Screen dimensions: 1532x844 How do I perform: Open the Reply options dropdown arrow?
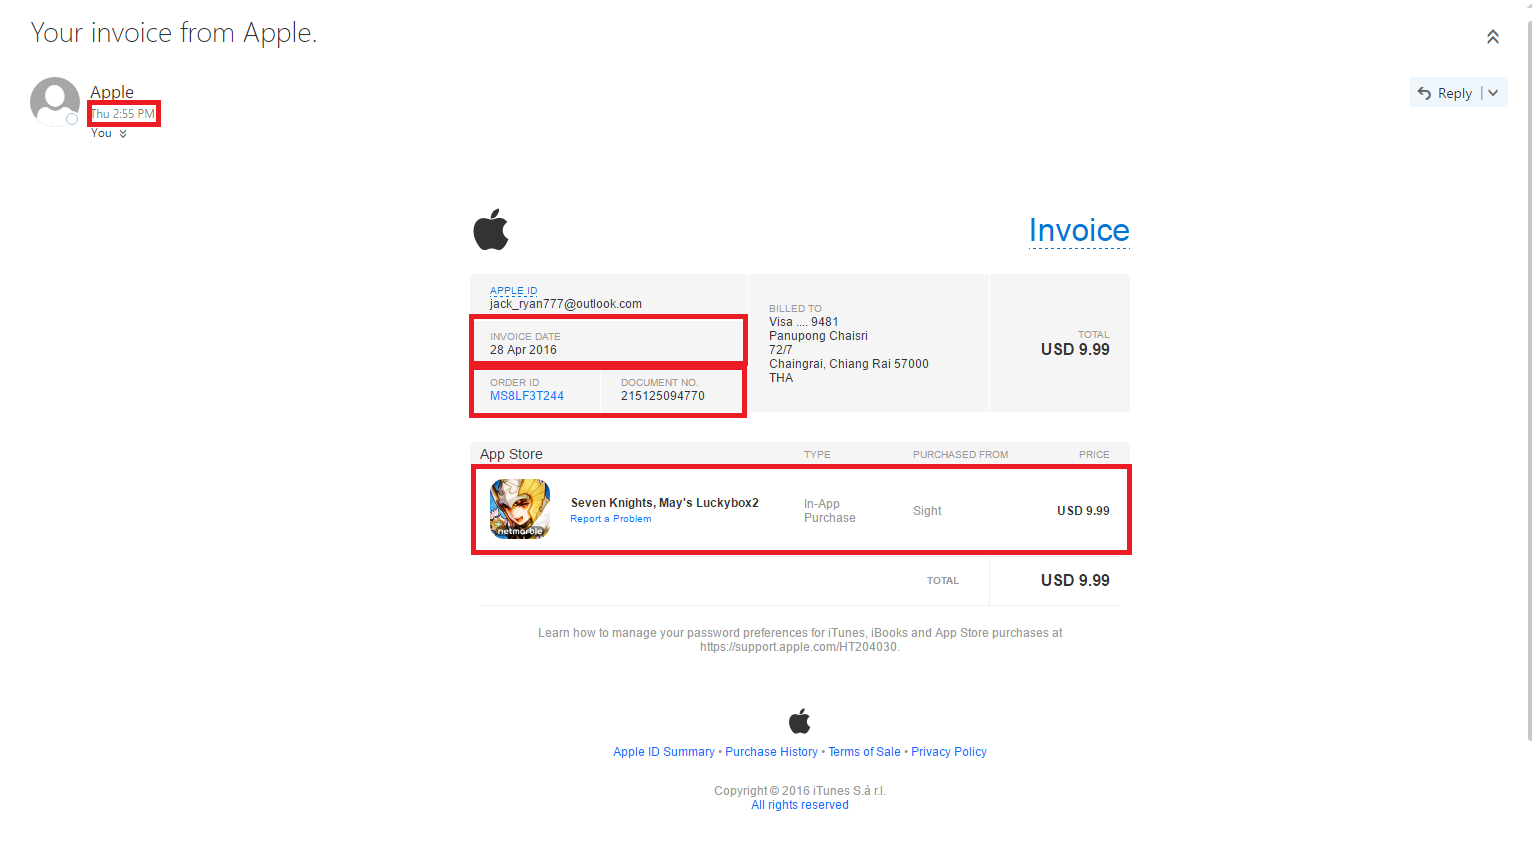1493,93
